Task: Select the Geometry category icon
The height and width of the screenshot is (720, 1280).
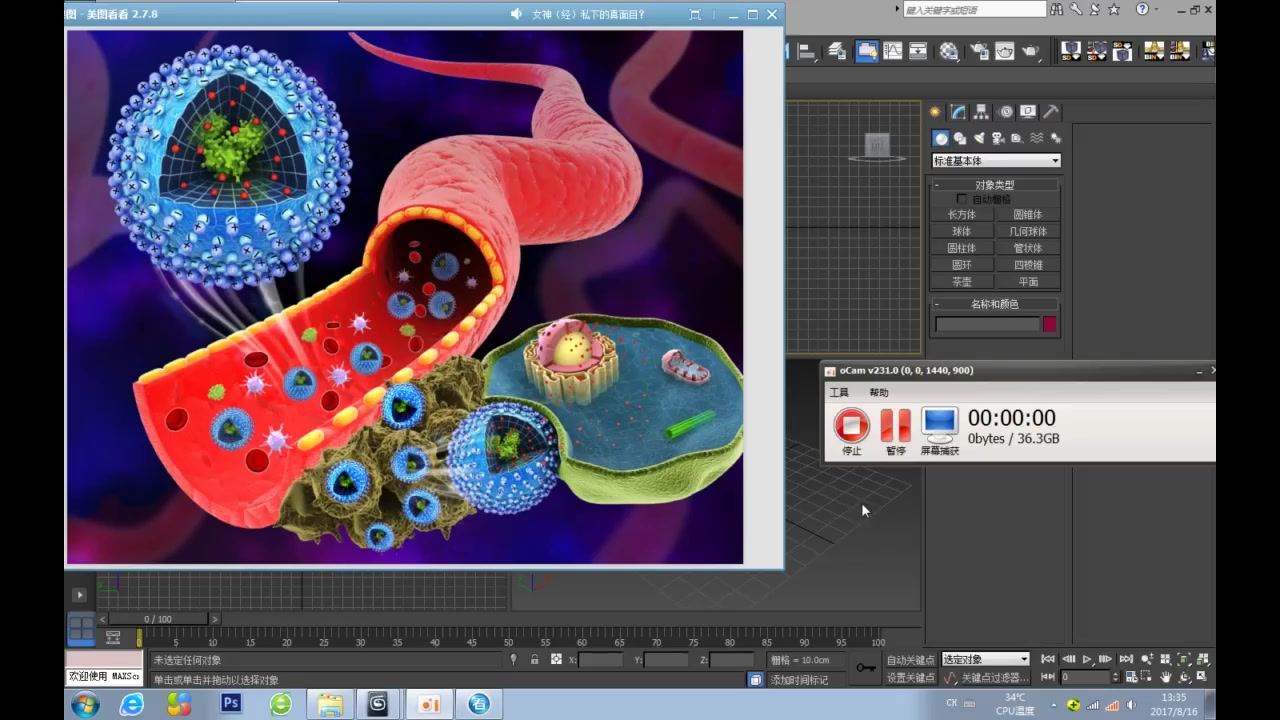Action: pyautogui.click(x=941, y=138)
